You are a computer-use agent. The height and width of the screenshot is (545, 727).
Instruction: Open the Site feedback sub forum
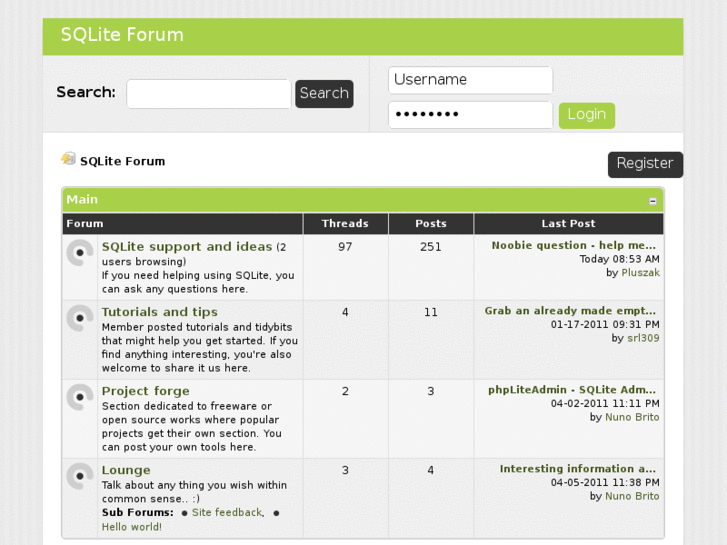click(x=227, y=513)
